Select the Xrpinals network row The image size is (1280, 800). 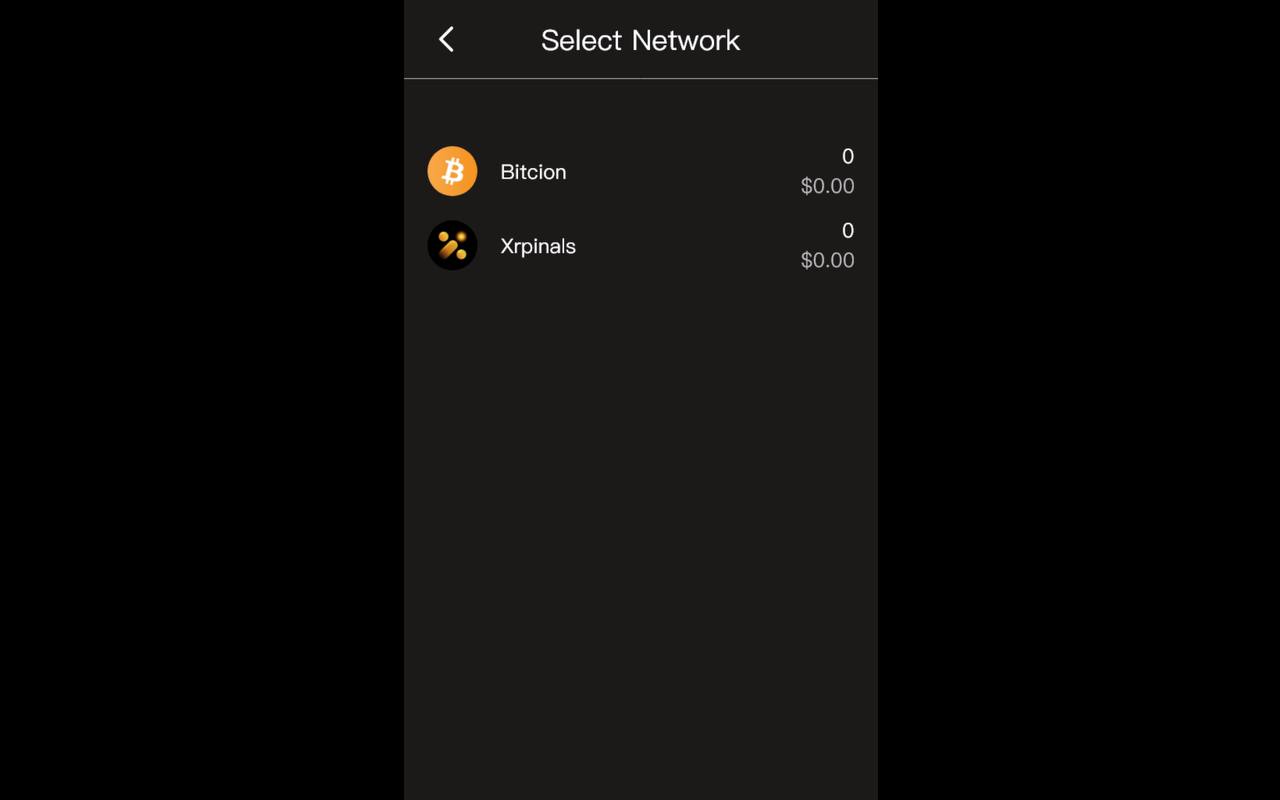[x=640, y=245]
